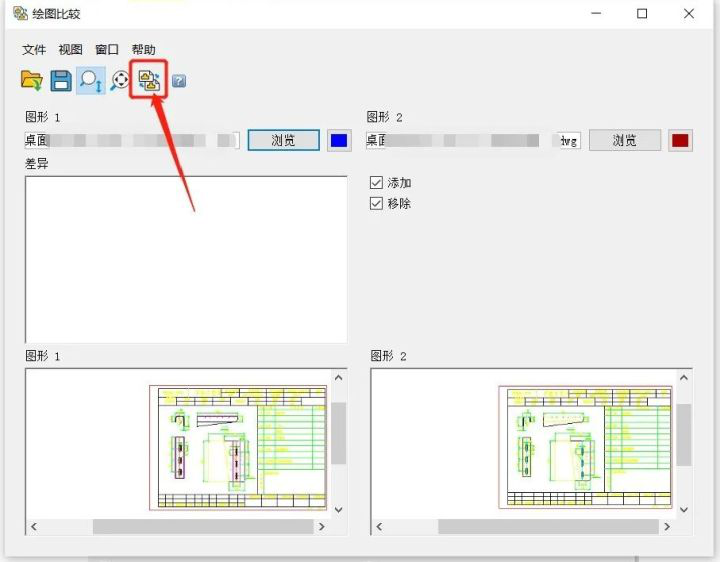Click the app icon in title bar
Image resolution: width=720 pixels, height=562 pixels.
point(20,14)
